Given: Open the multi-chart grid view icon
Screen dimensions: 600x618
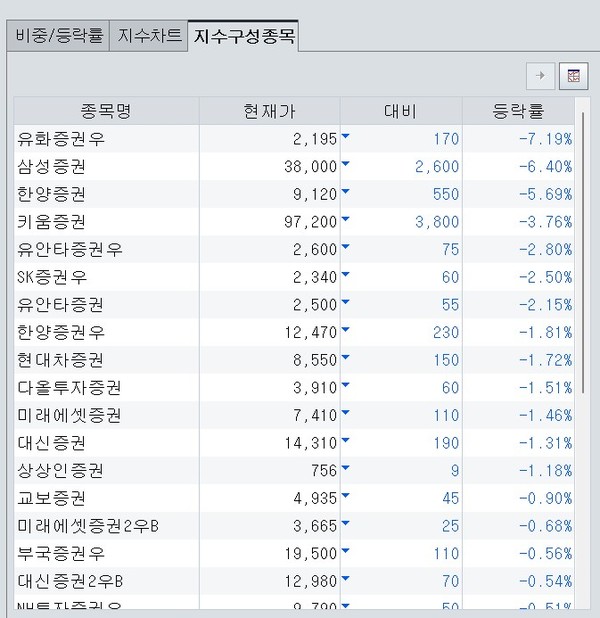Looking at the screenshot, I should coord(573,75).
